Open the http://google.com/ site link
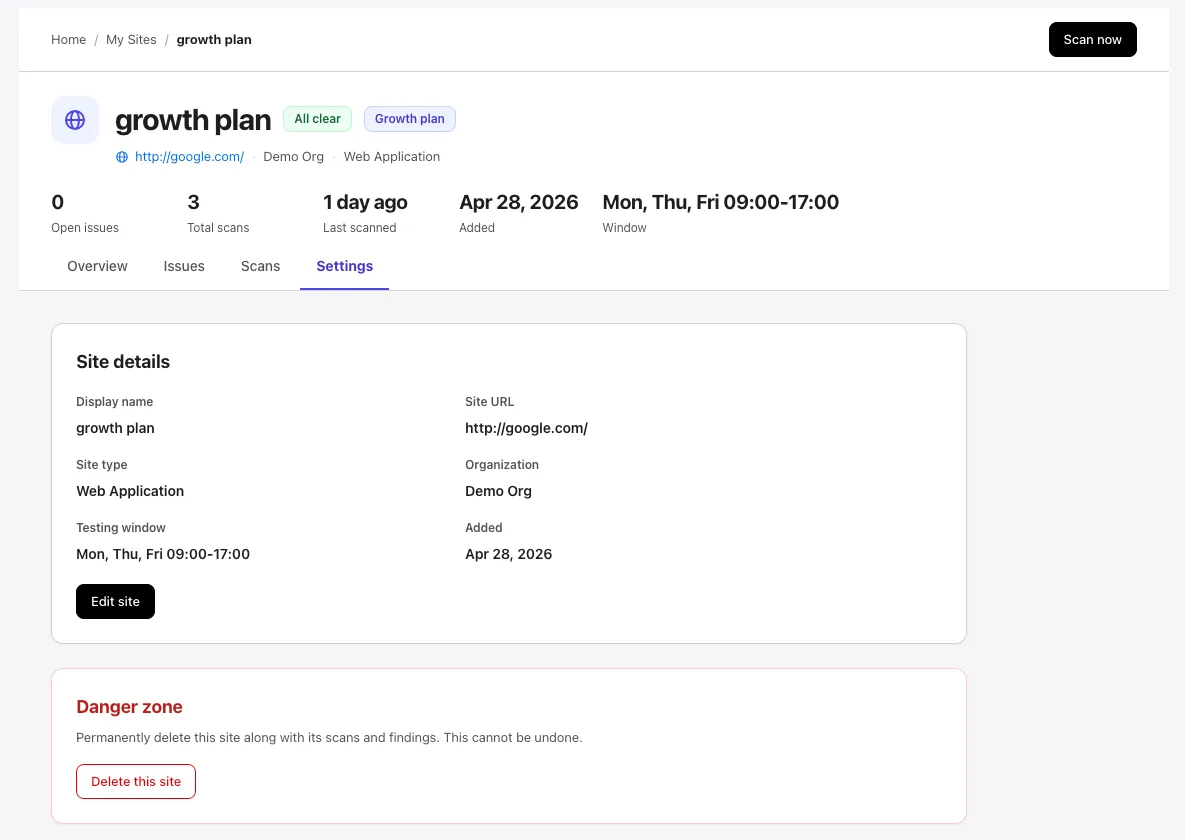1185x840 pixels. tap(189, 157)
